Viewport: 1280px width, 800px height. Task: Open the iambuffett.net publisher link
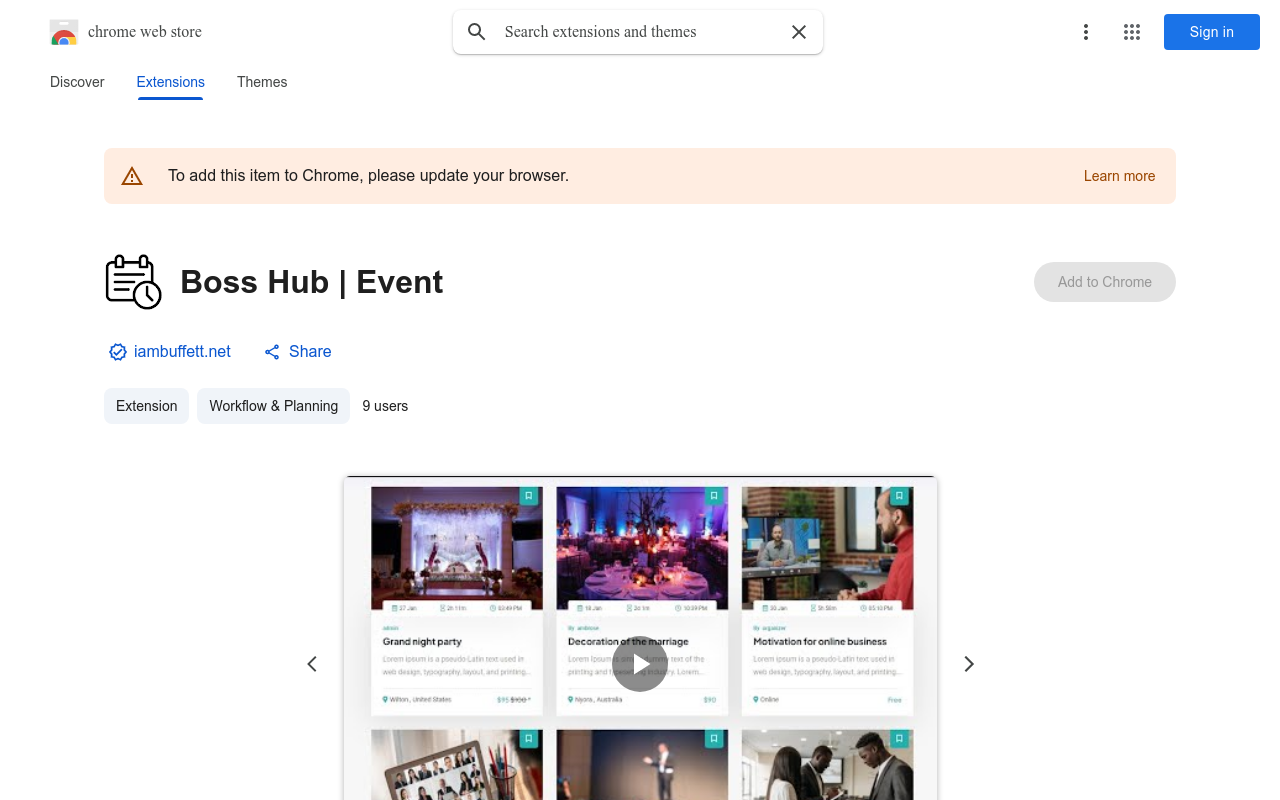[182, 352]
